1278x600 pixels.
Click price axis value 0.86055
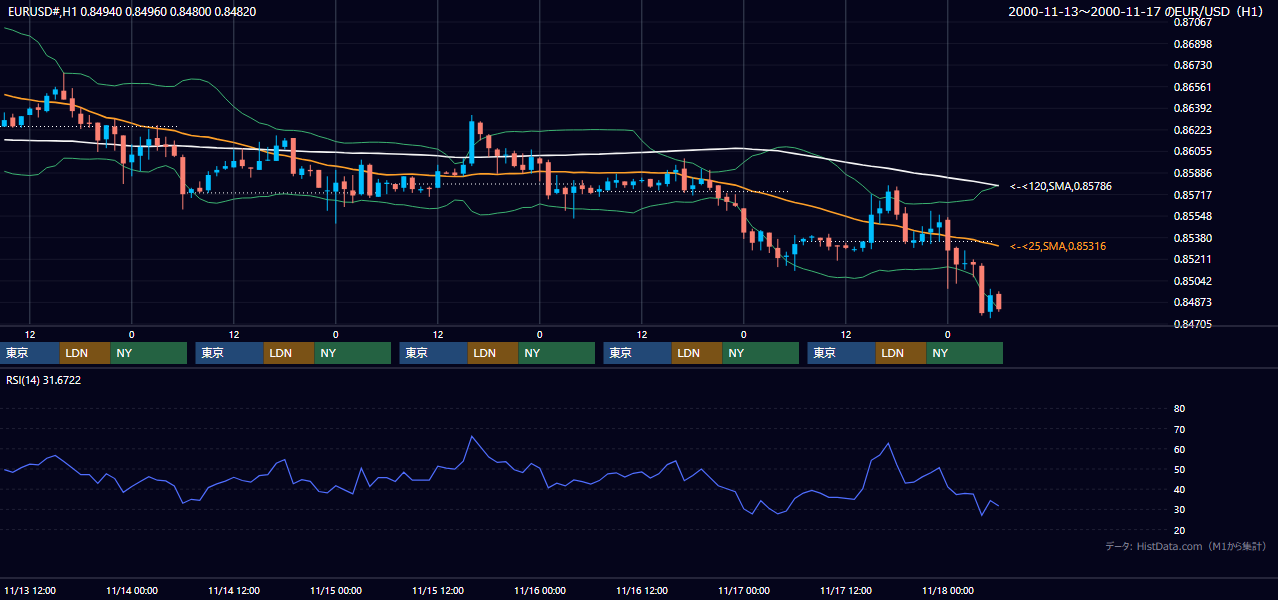point(1192,151)
